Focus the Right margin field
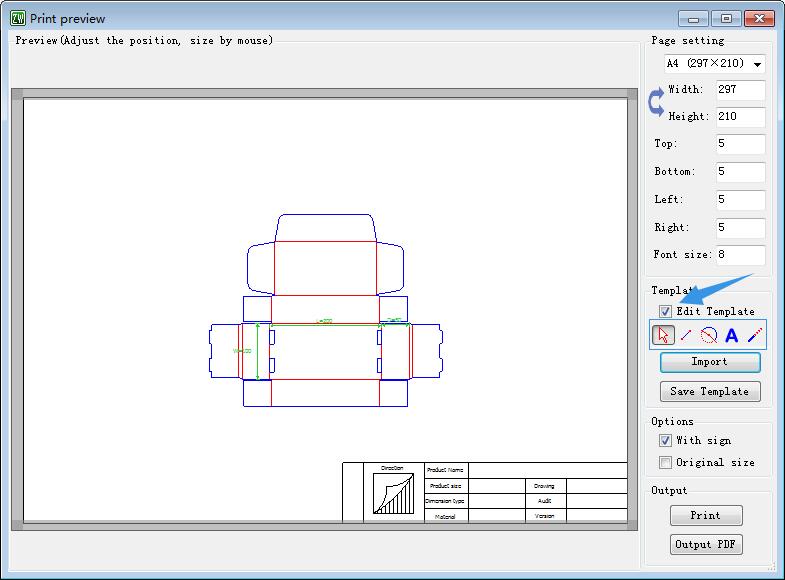Viewport: 785px width, 580px height. pyautogui.click(x=740, y=228)
